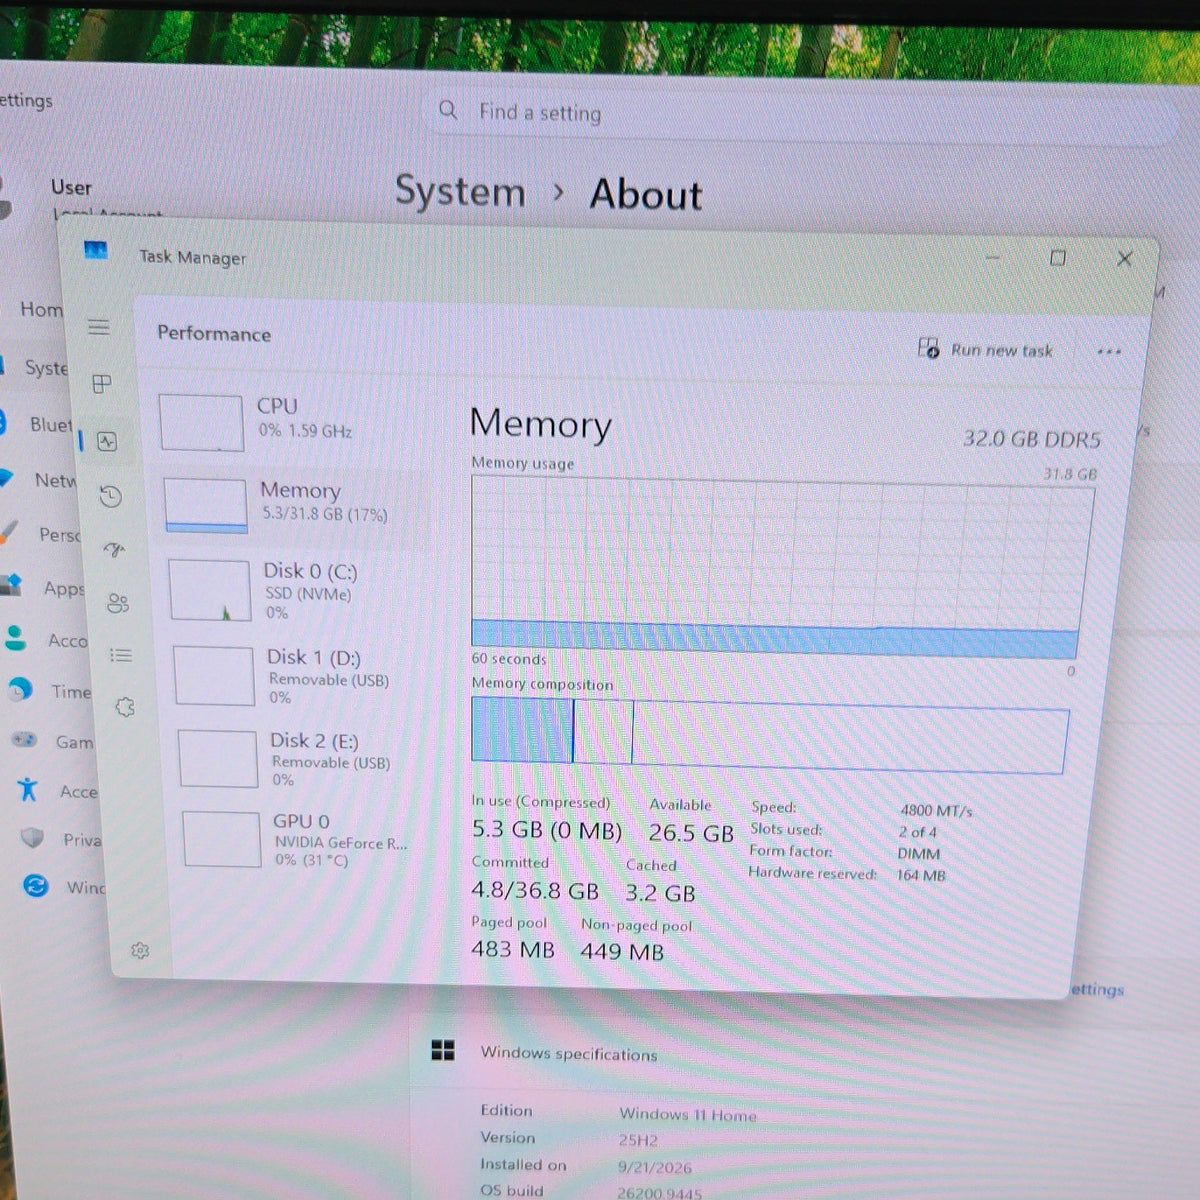Click the 32.0 GB DDR5 label

coord(1031,439)
